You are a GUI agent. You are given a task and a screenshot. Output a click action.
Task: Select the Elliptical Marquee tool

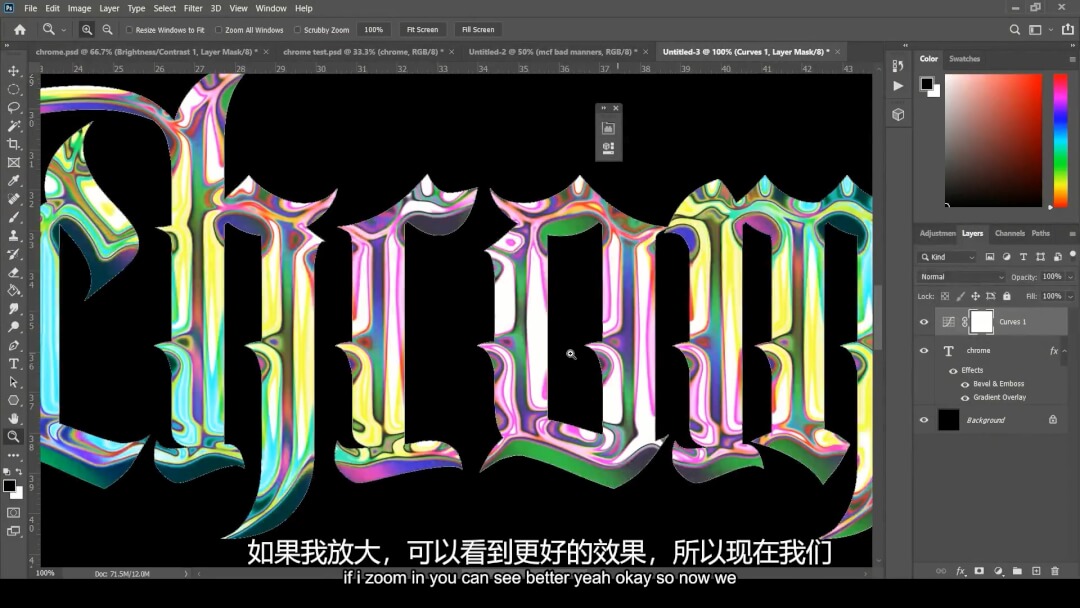tap(14, 90)
